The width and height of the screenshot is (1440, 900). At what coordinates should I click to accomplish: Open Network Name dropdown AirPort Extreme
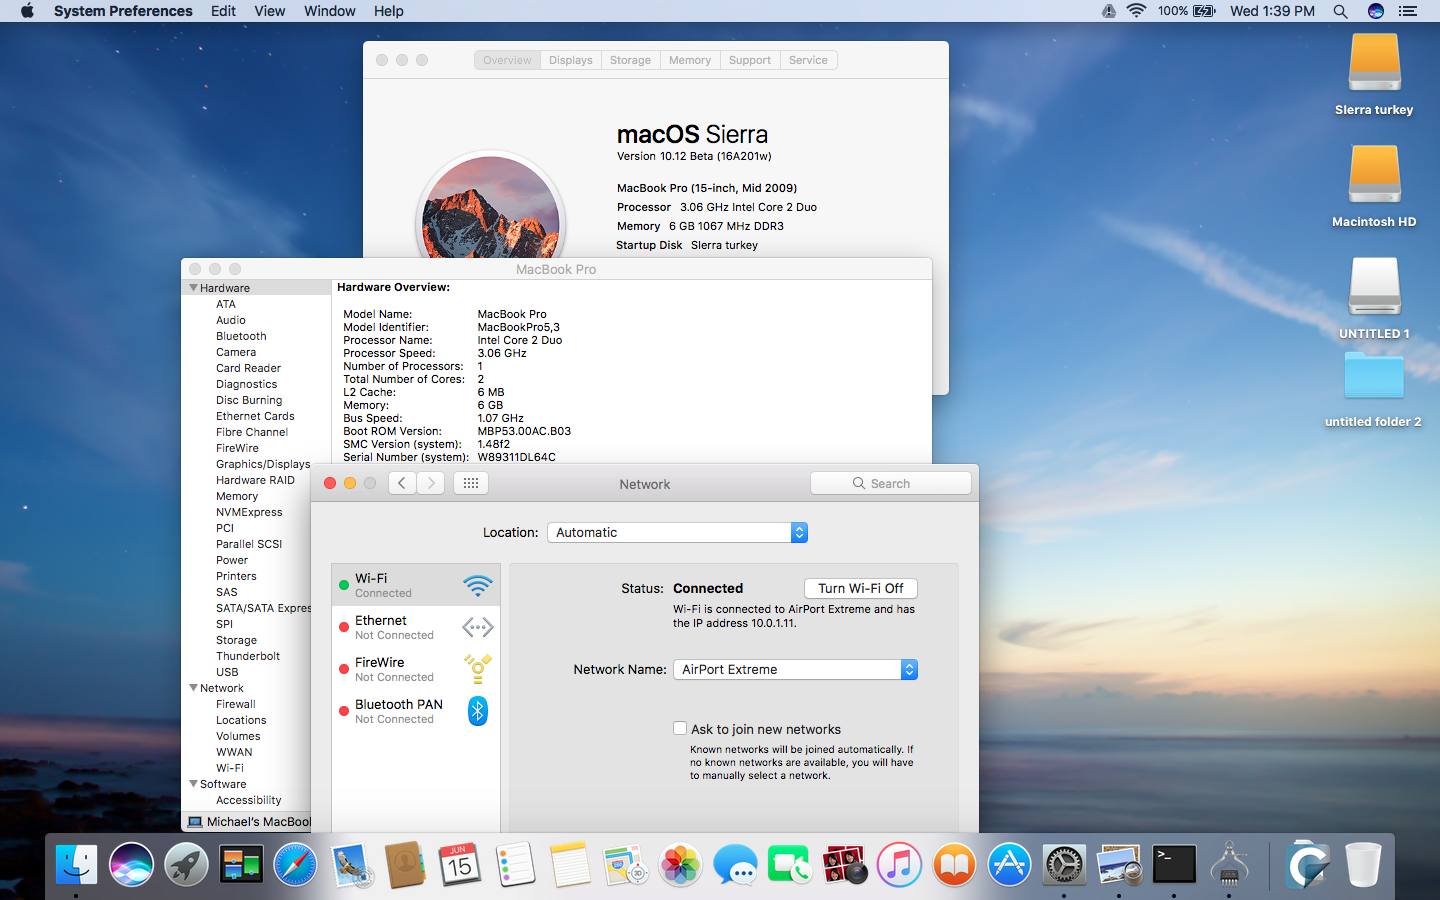pos(795,669)
